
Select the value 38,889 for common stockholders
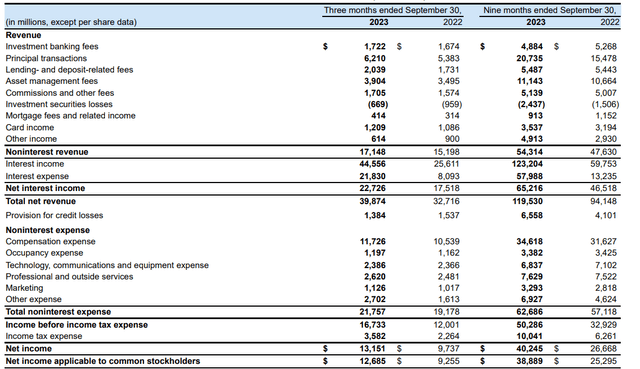(x=530, y=361)
